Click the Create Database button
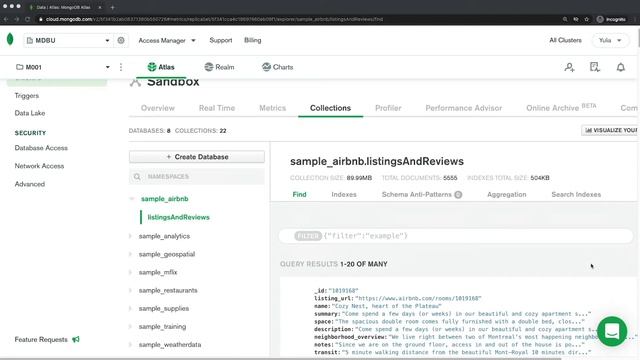640x360 pixels. 197,157
